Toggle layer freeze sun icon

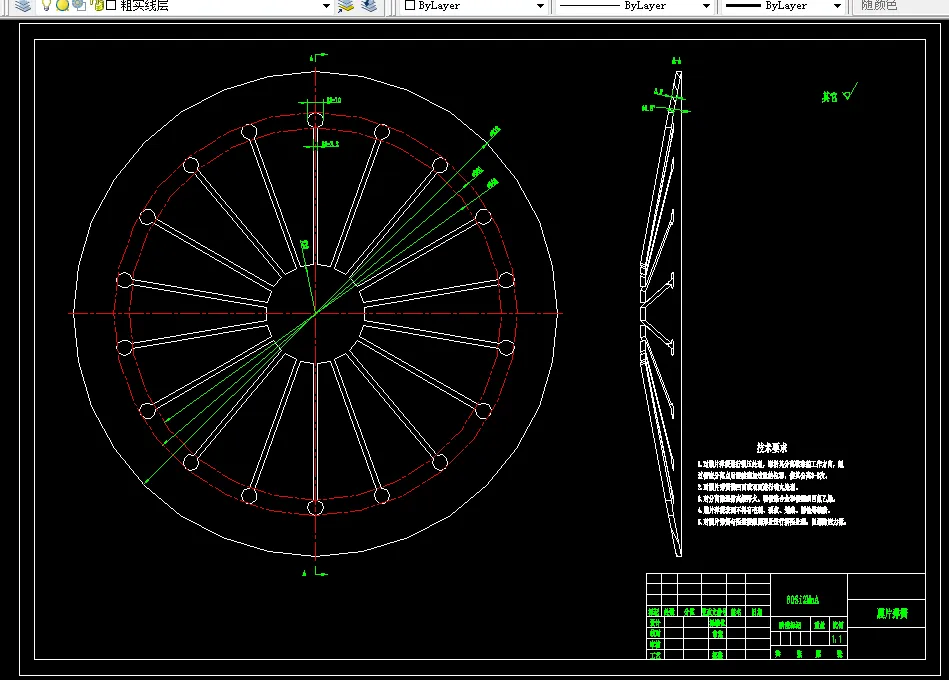tap(62, 5)
